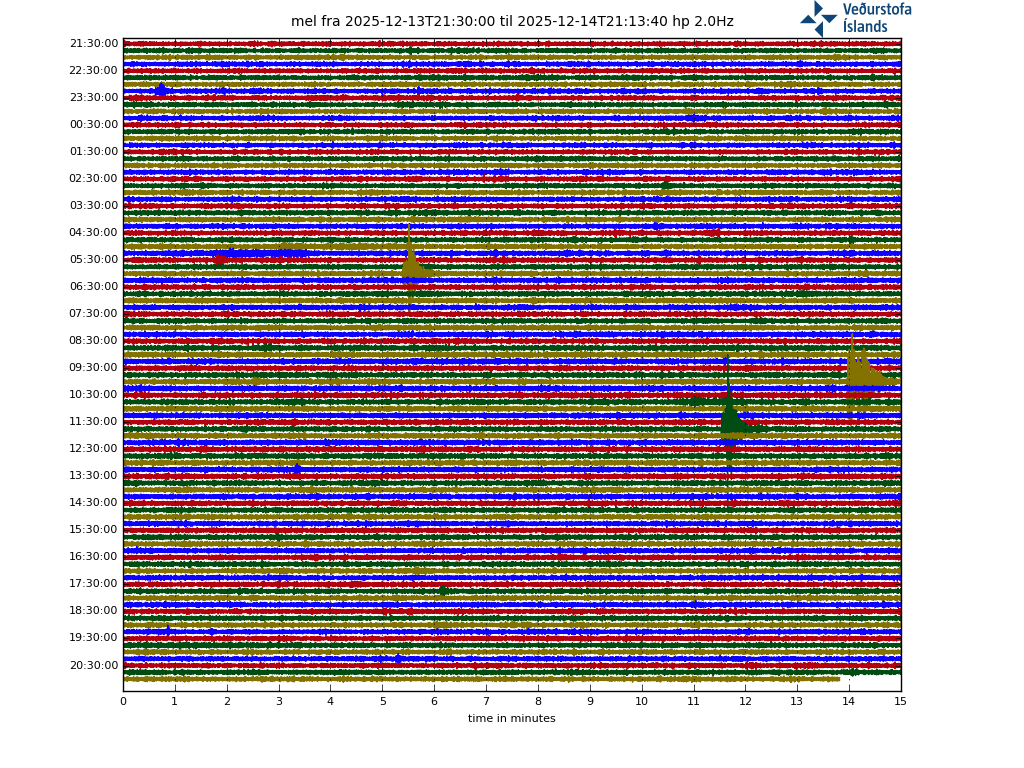1024x768 pixels.
Task: Click the 'time in minutes' axis label
Action: tap(511, 718)
